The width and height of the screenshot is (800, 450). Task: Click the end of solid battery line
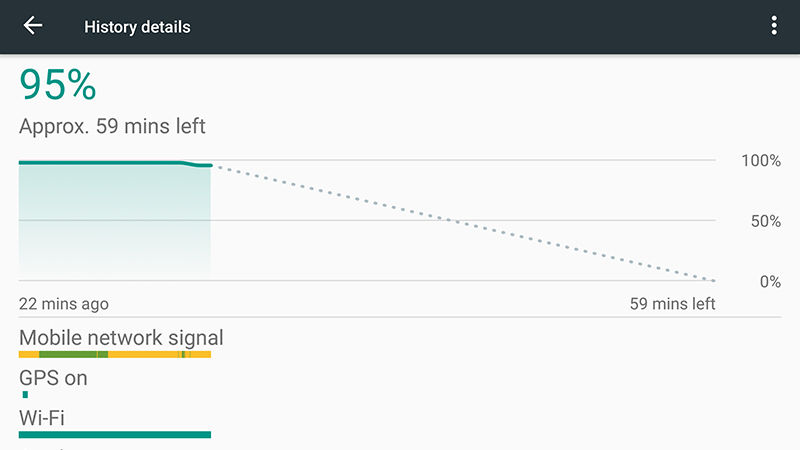click(x=209, y=165)
